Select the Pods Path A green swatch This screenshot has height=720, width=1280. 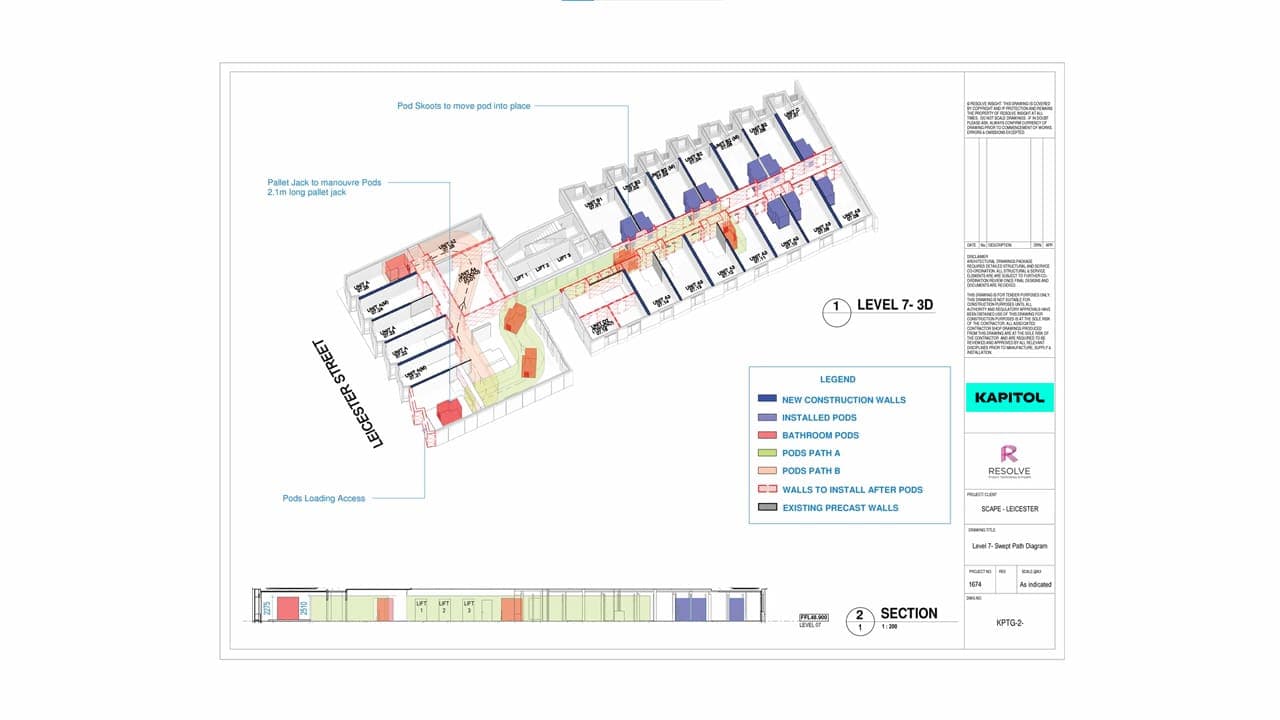[x=766, y=454]
